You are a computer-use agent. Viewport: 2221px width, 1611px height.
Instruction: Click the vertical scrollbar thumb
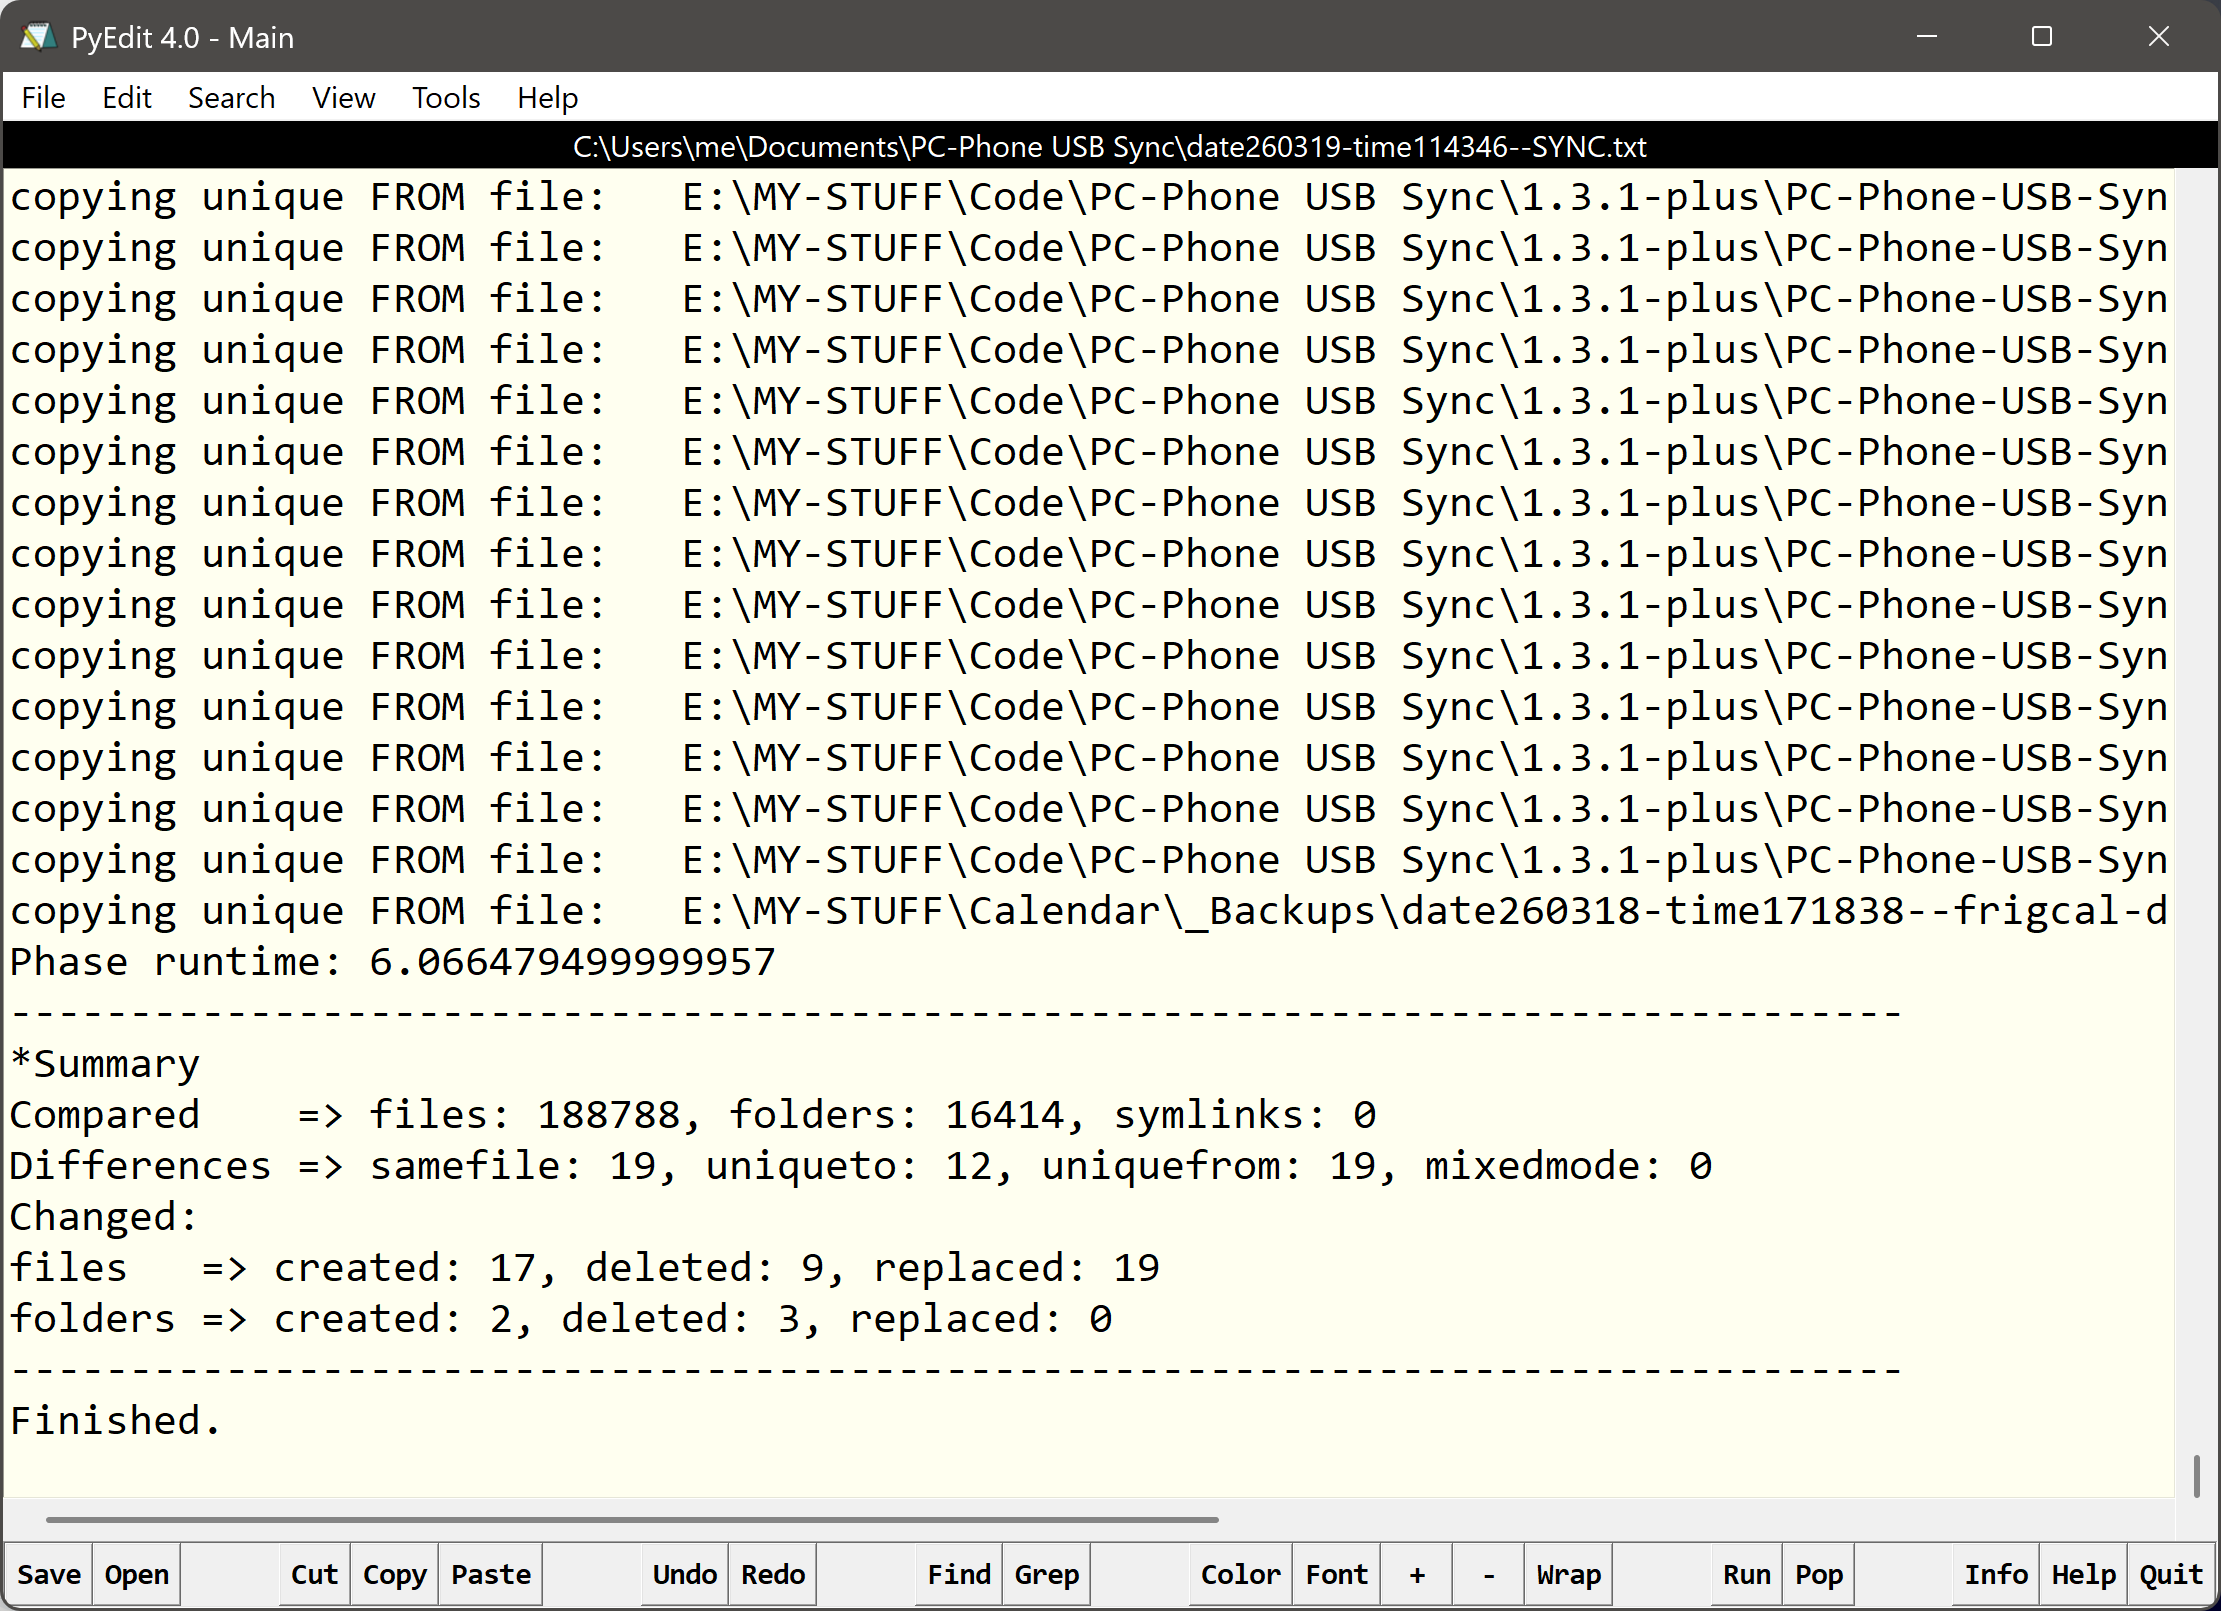[2196, 1476]
